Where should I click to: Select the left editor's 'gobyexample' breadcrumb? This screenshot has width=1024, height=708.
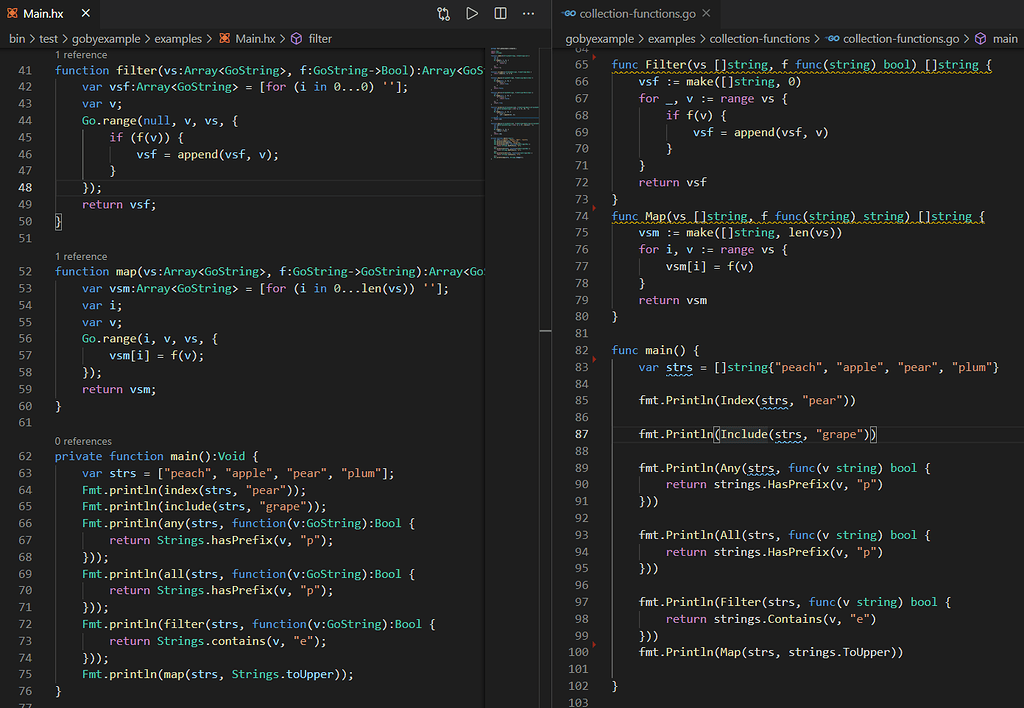point(106,39)
